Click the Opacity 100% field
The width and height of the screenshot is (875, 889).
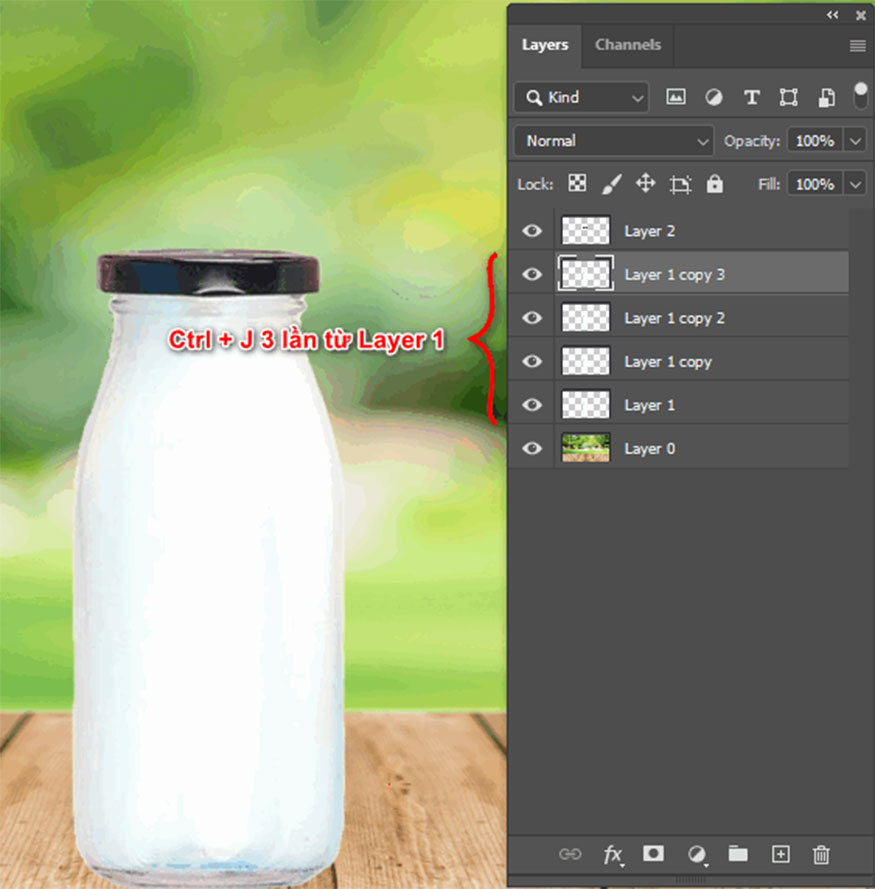click(x=815, y=141)
